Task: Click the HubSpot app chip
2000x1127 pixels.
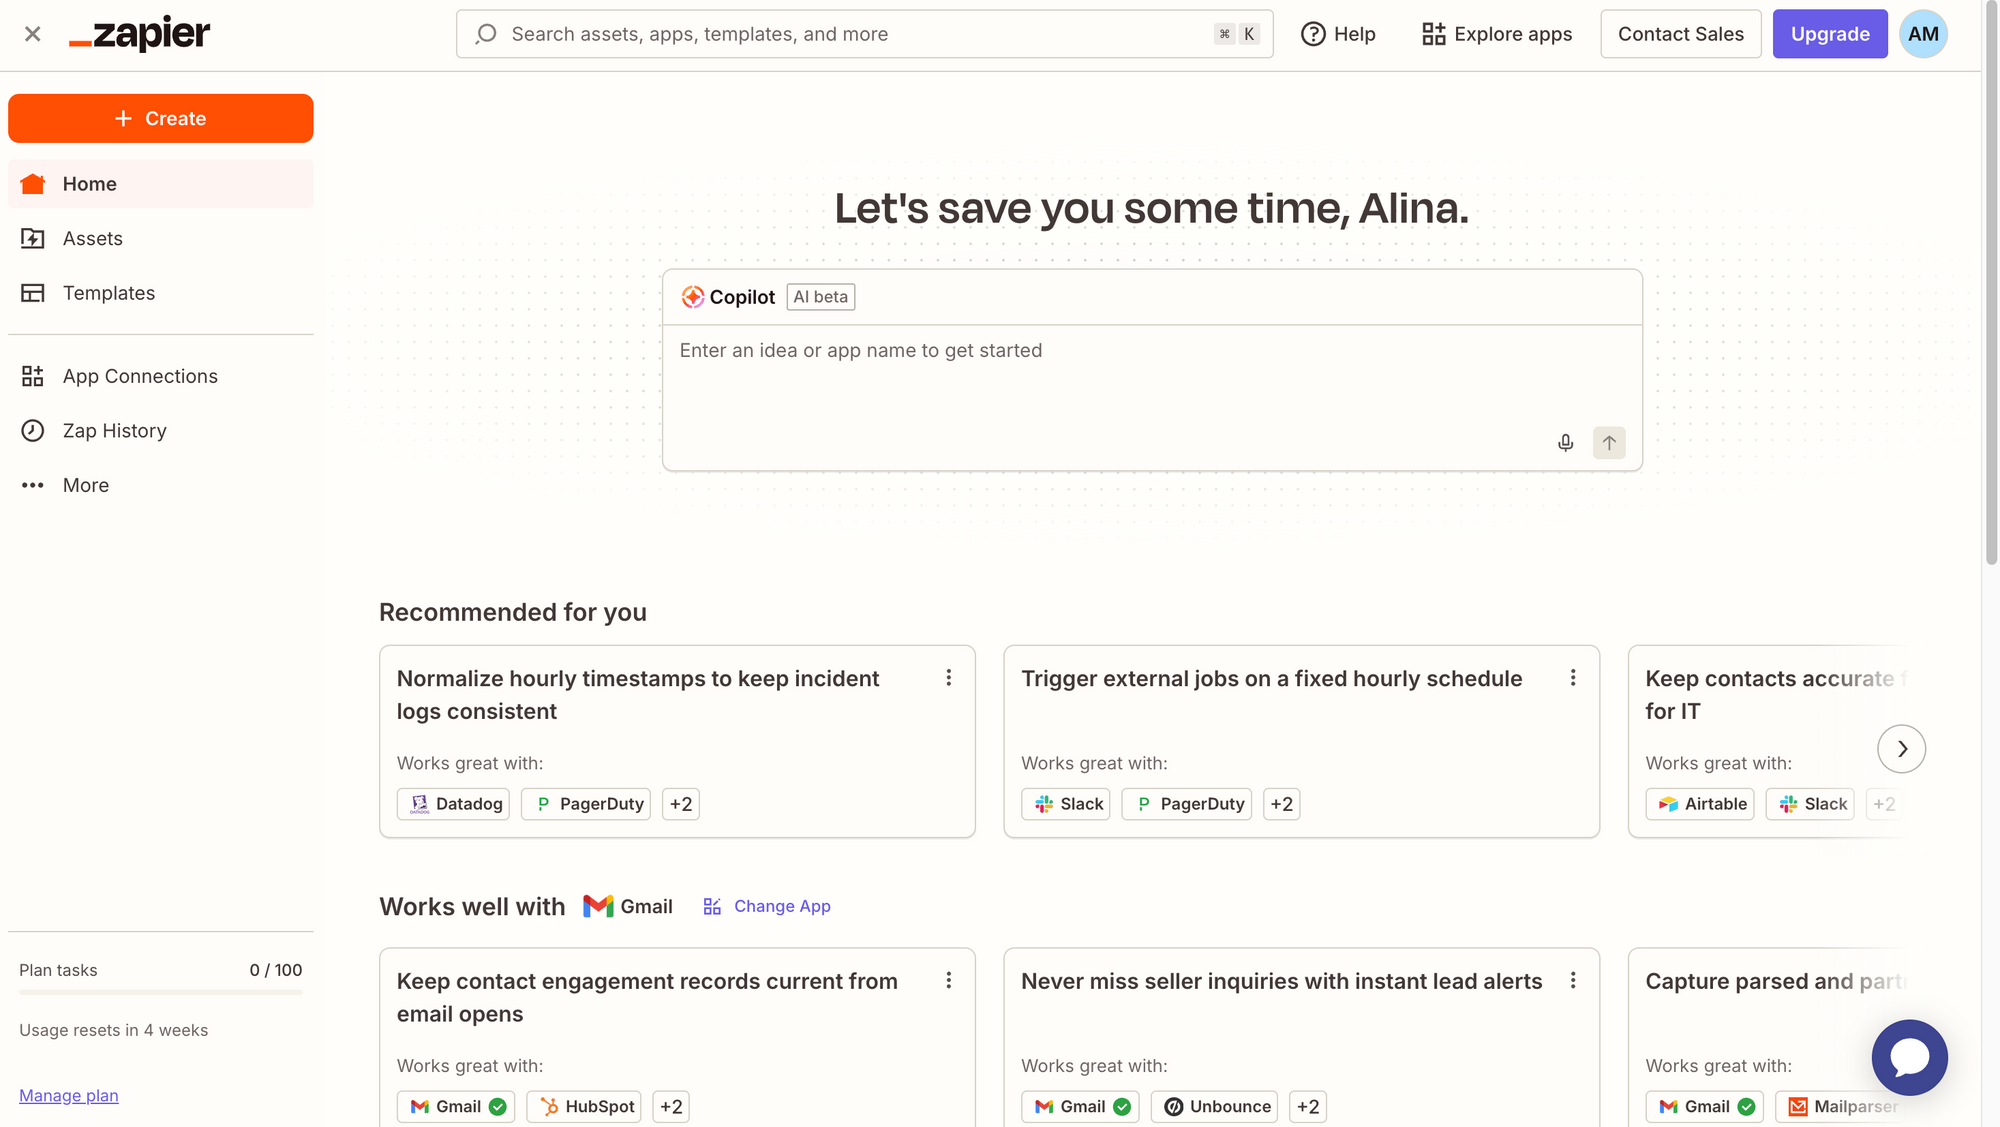Action: pyautogui.click(x=584, y=1107)
